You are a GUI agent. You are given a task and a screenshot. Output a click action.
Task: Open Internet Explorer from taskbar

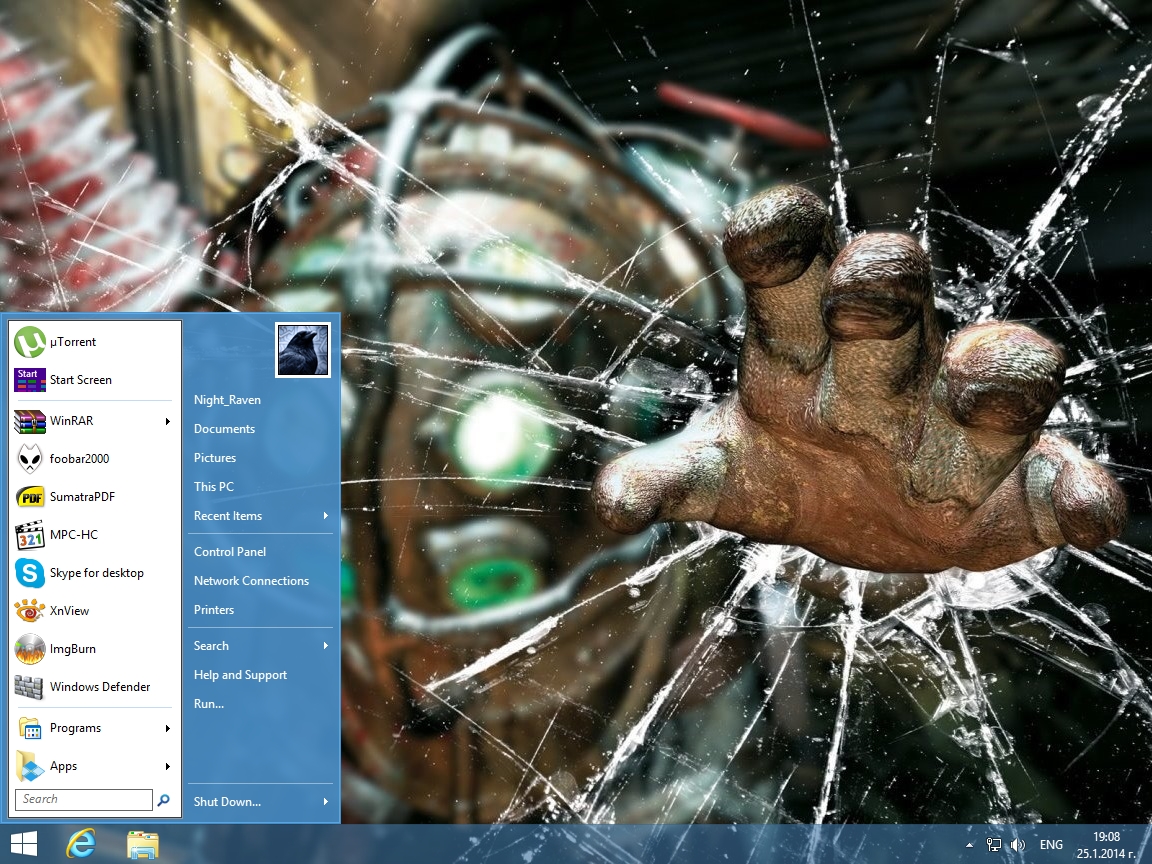pos(81,844)
